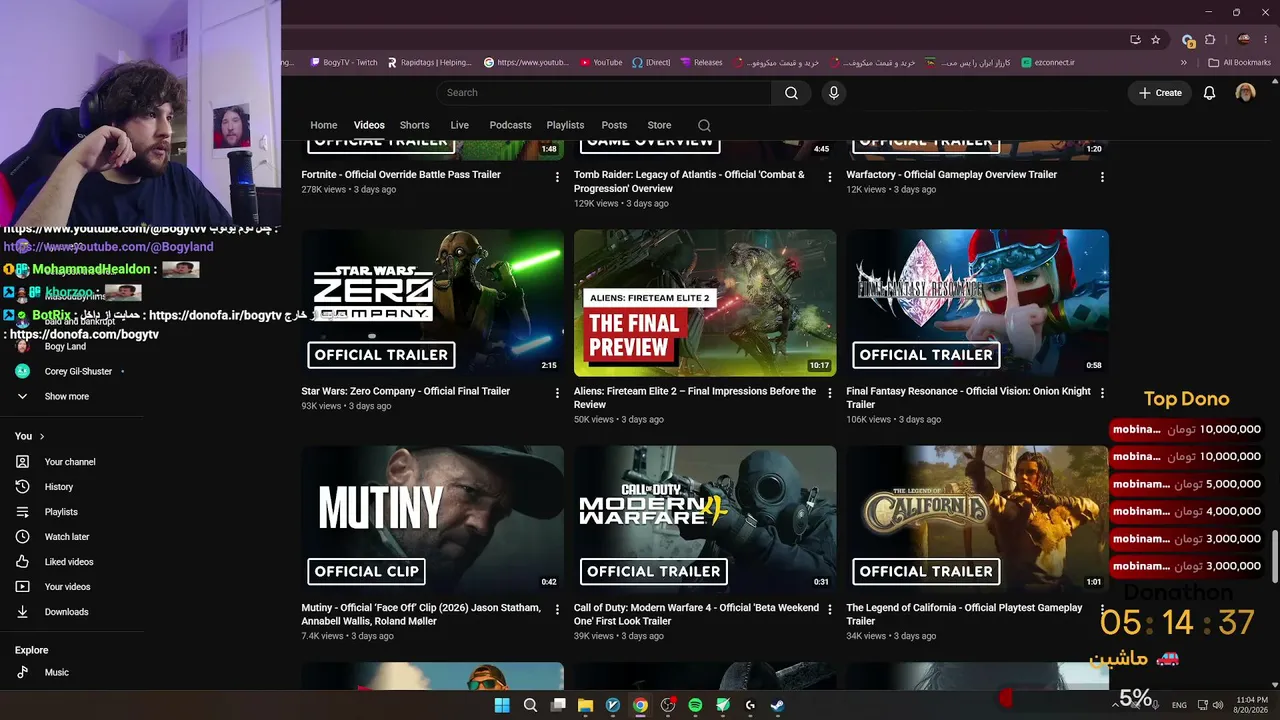
Task: Open options menu for Aliens: Fireteam Elite 2
Action: [x=829, y=394]
